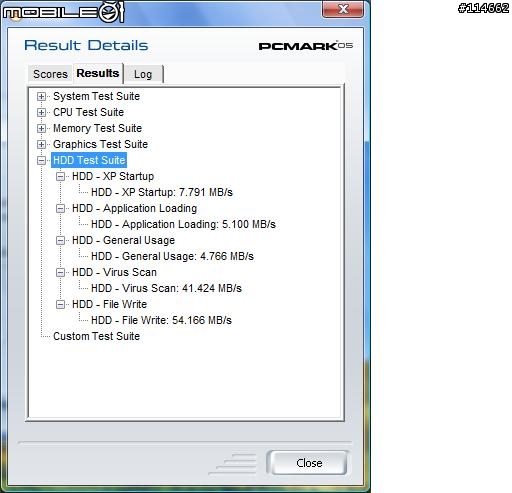Collapse the HDD - File Write branch
The height and width of the screenshot is (493, 512).
(60, 305)
